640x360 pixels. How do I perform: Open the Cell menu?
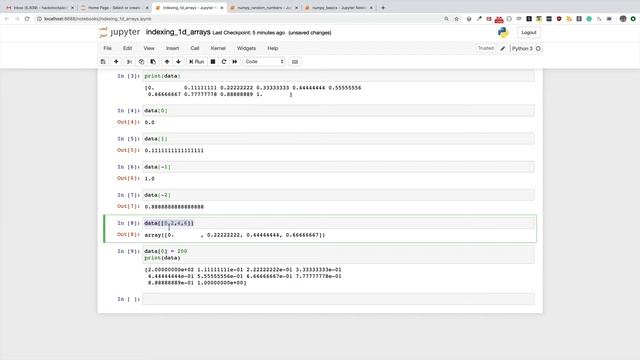(x=195, y=48)
